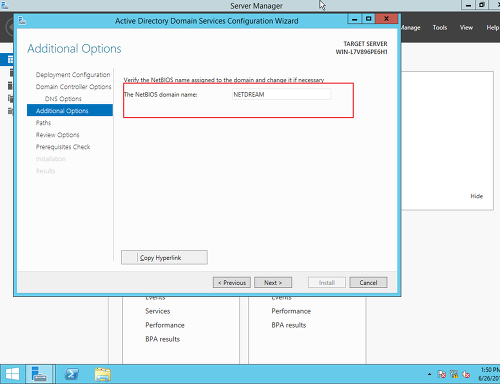Maximize the configuration wizard window

click(368, 19)
